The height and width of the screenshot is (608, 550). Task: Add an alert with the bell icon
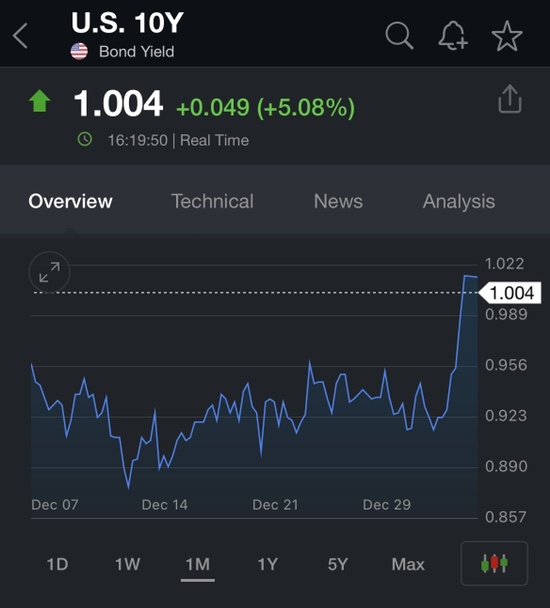tap(453, 36)
